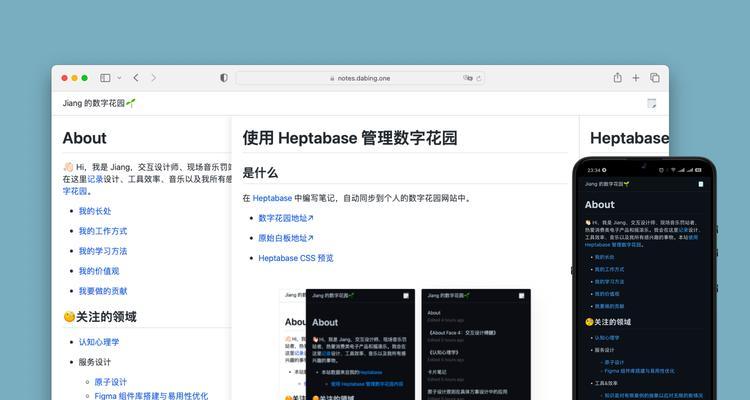Click note icon in dark card-list screenshot
The height and width of the screenshot is (400, 750).
[522, 296]
